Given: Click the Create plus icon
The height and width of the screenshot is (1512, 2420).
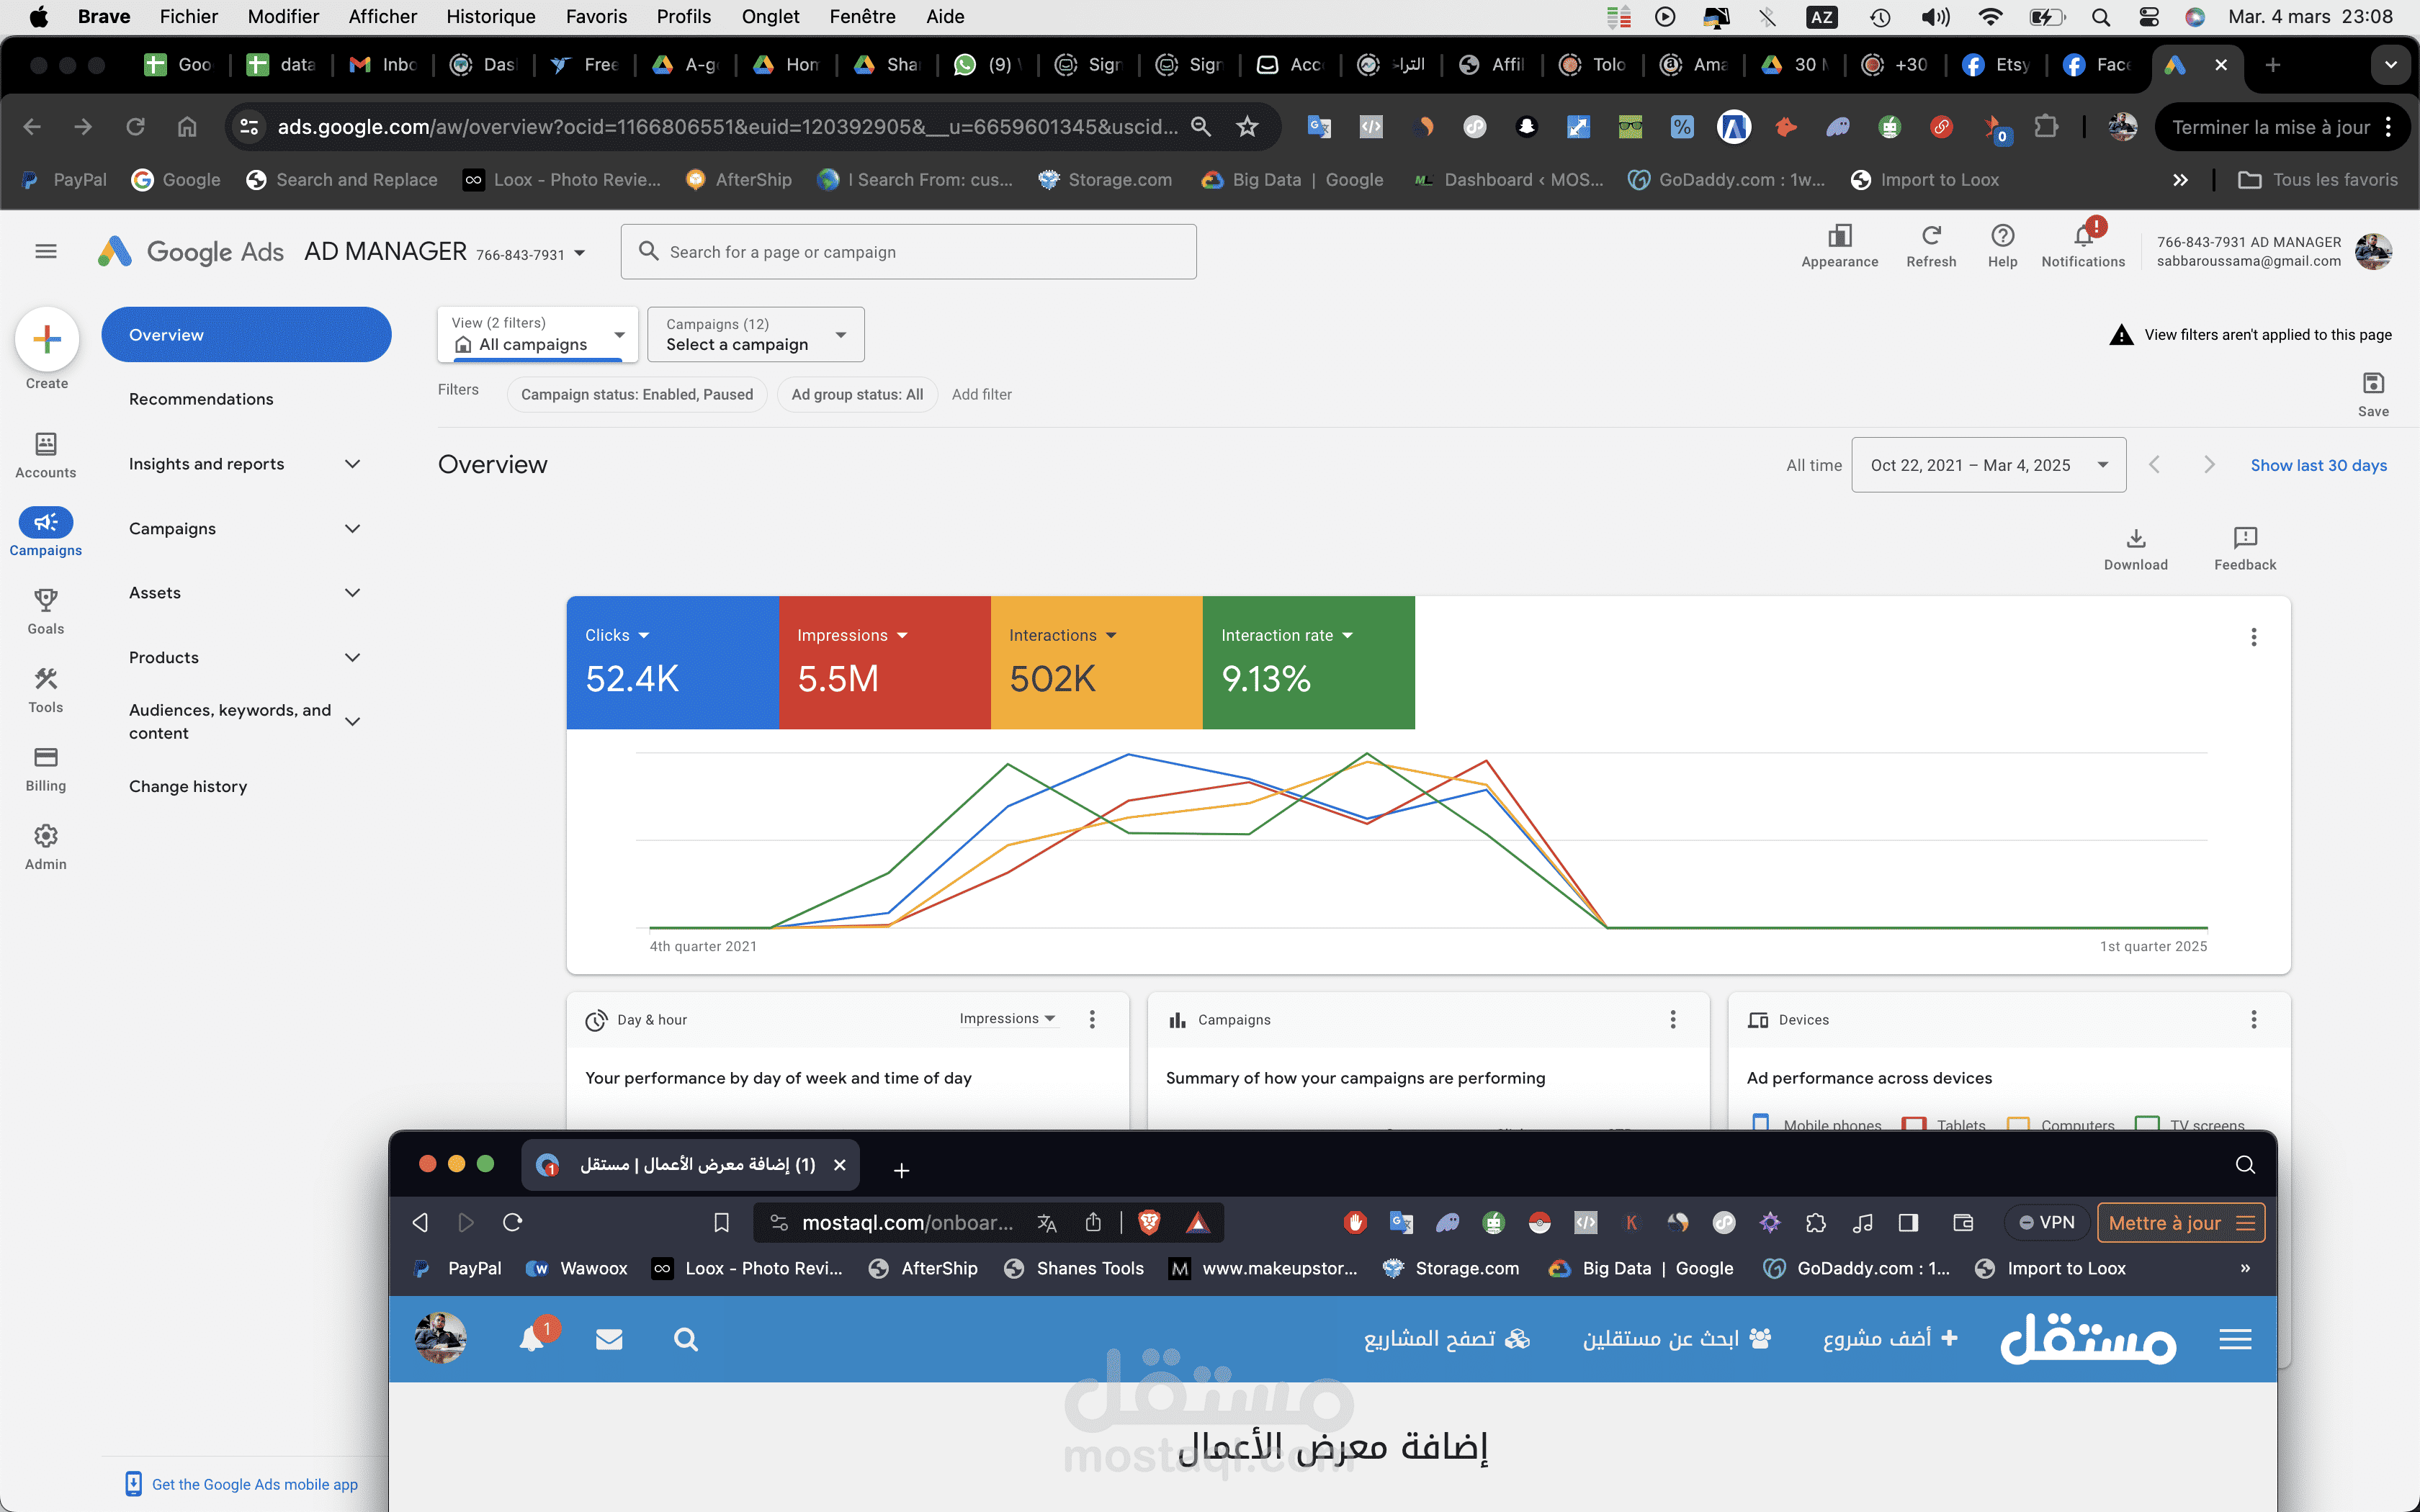Looking at the screenshot, I should coord(47,340).
